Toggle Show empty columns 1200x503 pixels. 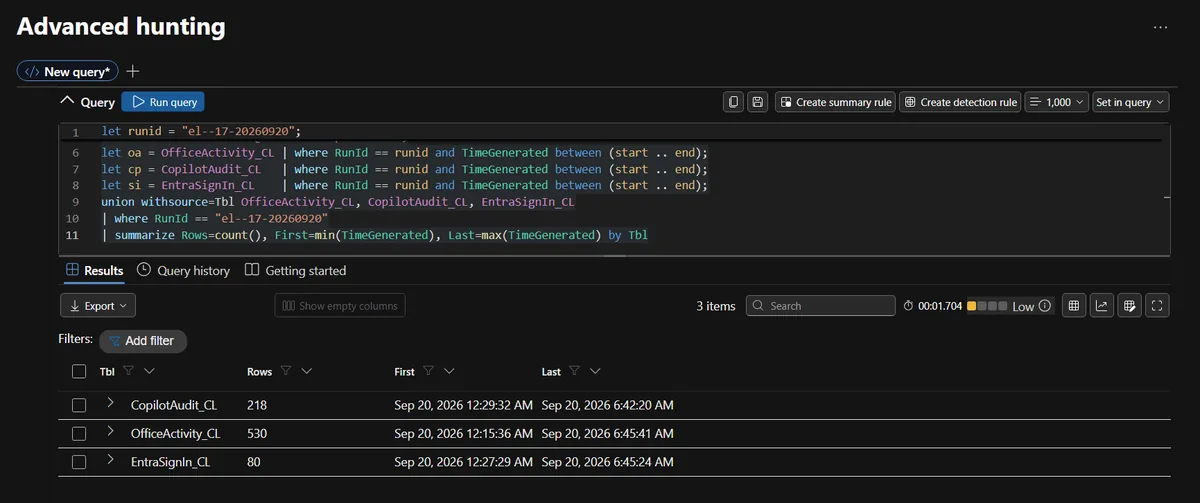click(x=340, y=306)
